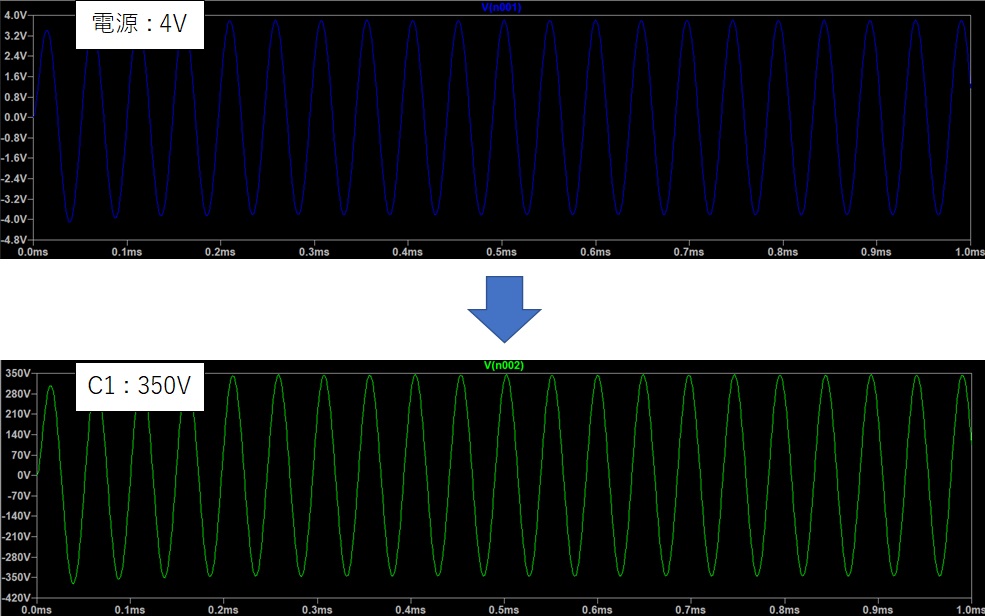Click the -2.4V label on upper vertical axis
The image size is (985, 616).
(x=15, y=179)
